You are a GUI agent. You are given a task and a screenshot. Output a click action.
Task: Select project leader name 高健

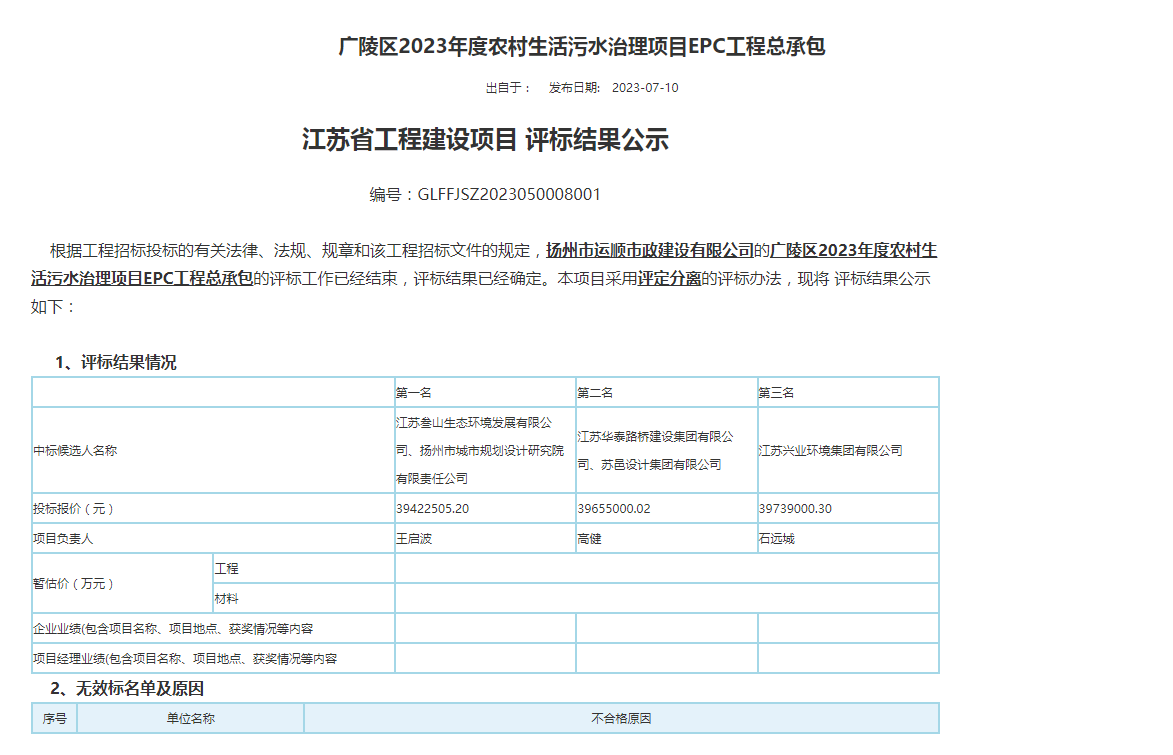tap(590, 539)
